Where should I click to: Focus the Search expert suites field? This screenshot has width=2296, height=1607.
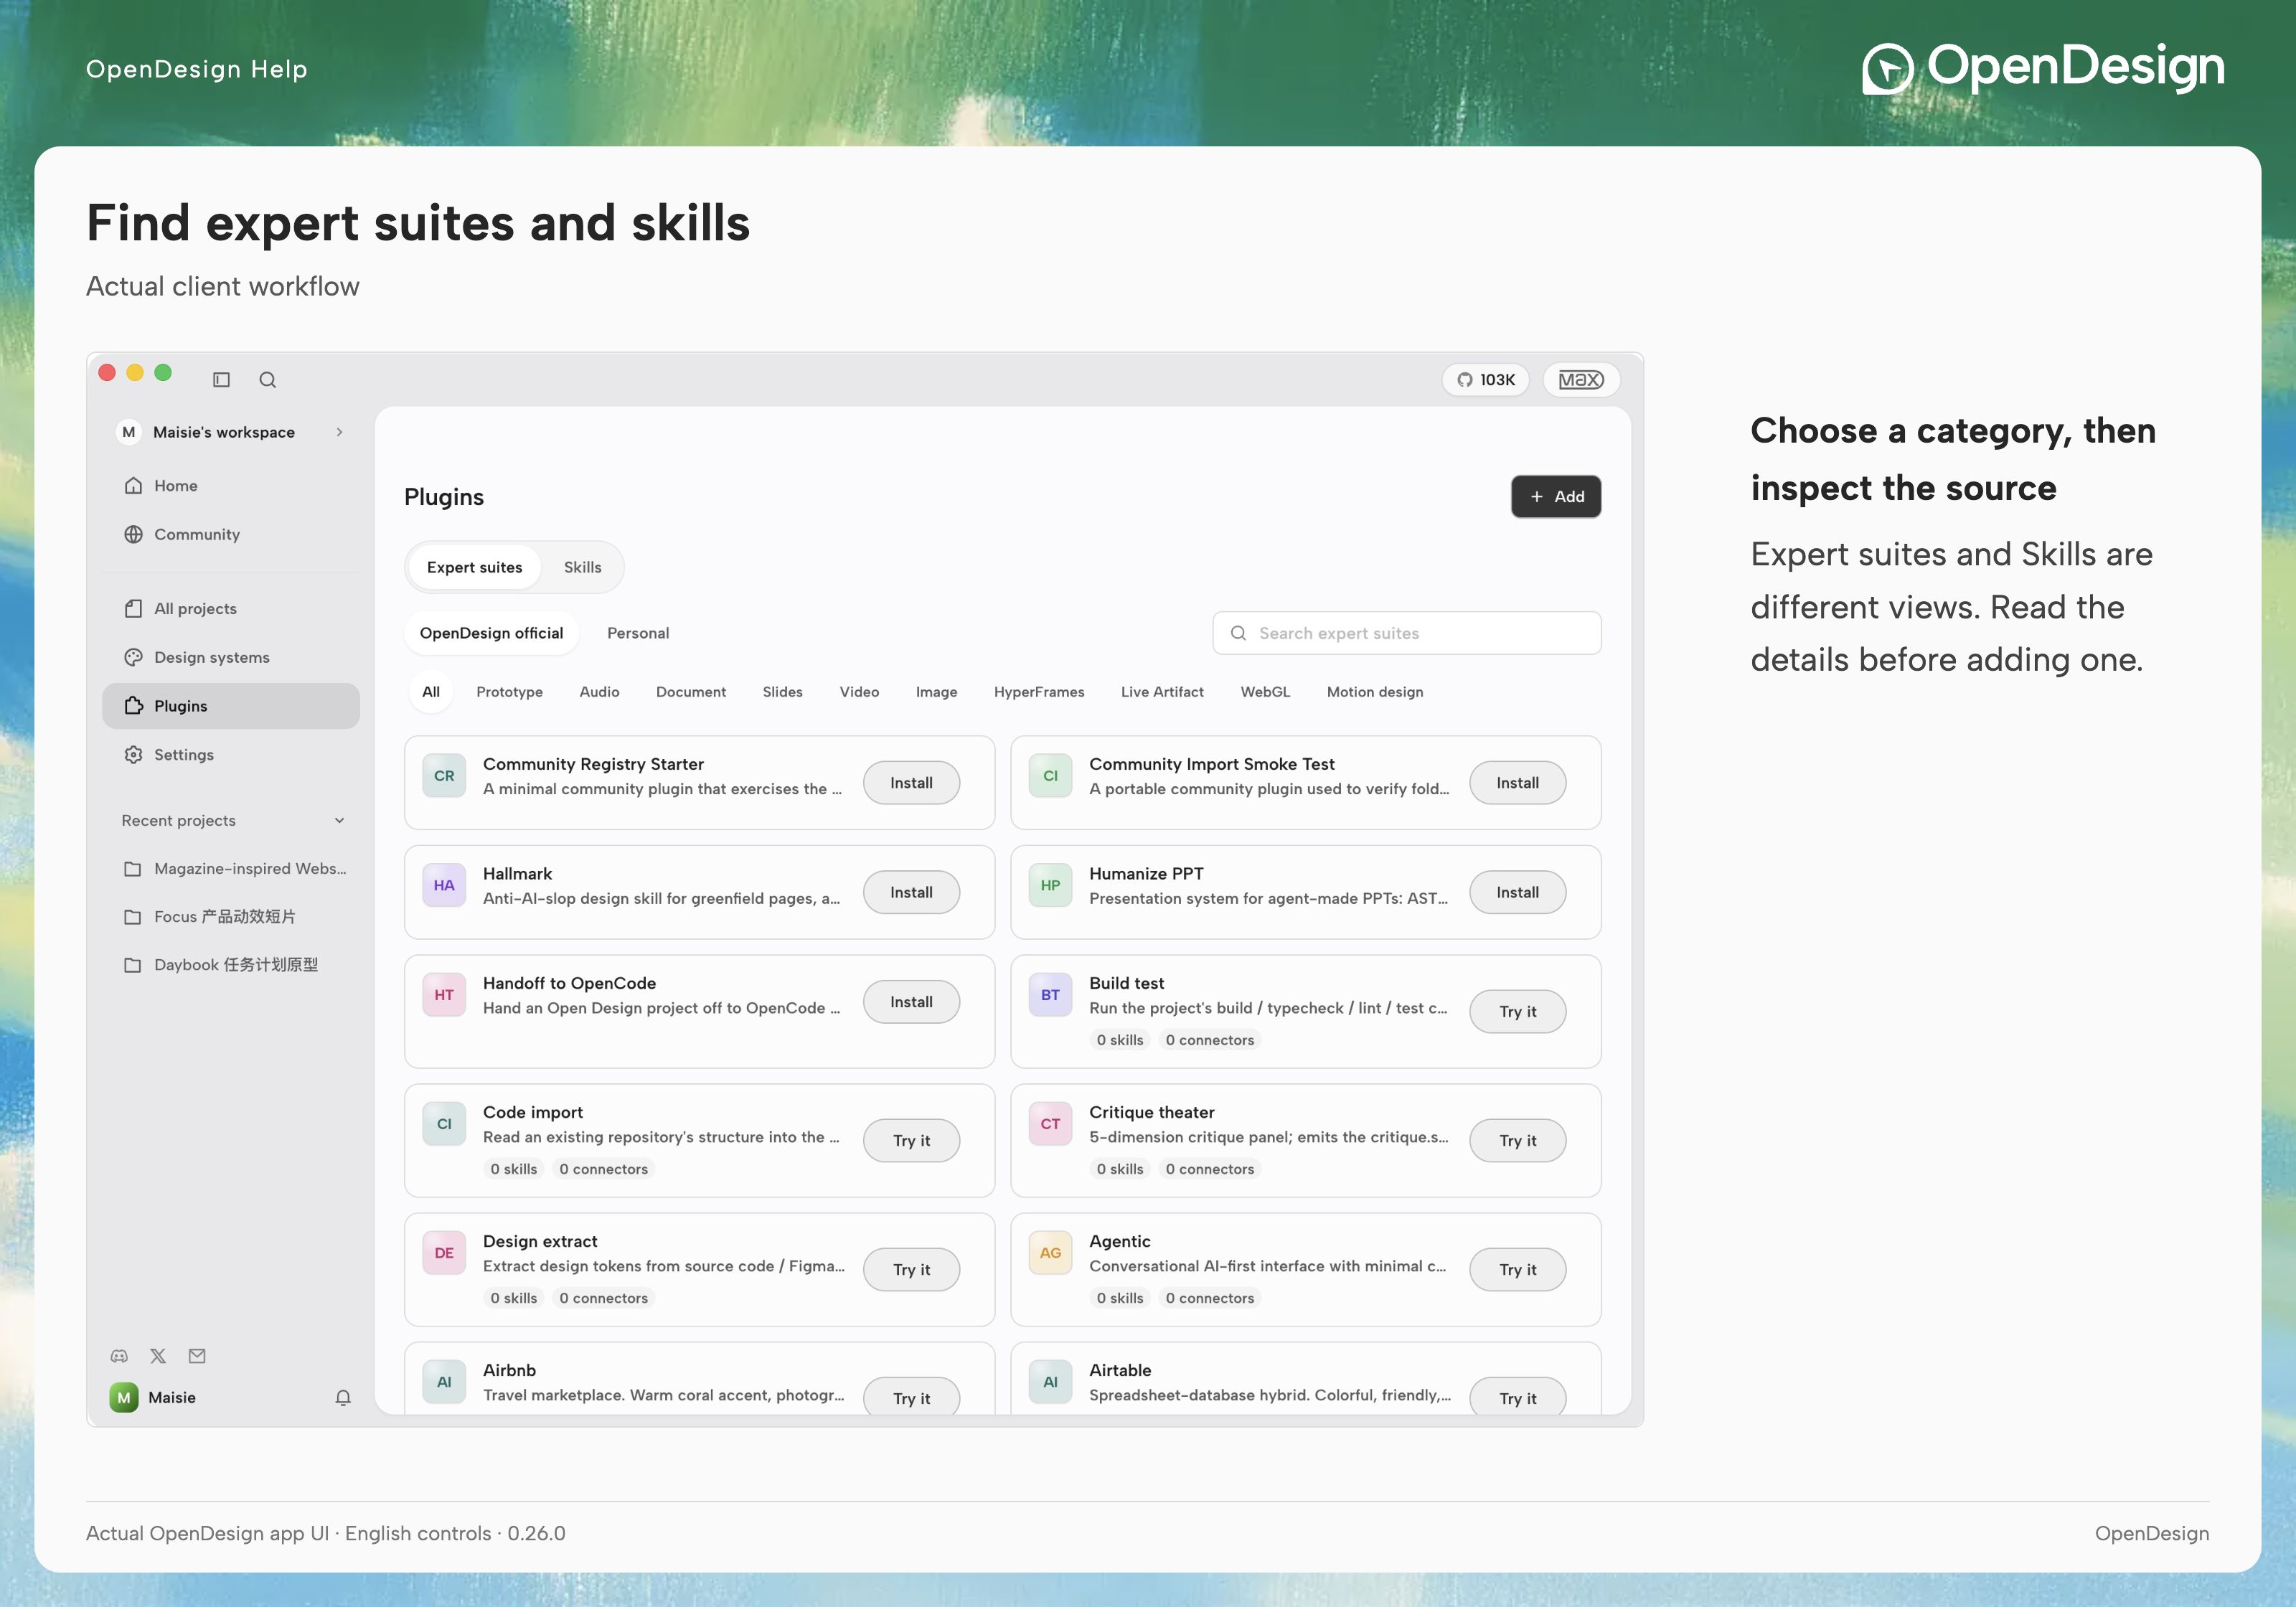[x=1407, y=633]
